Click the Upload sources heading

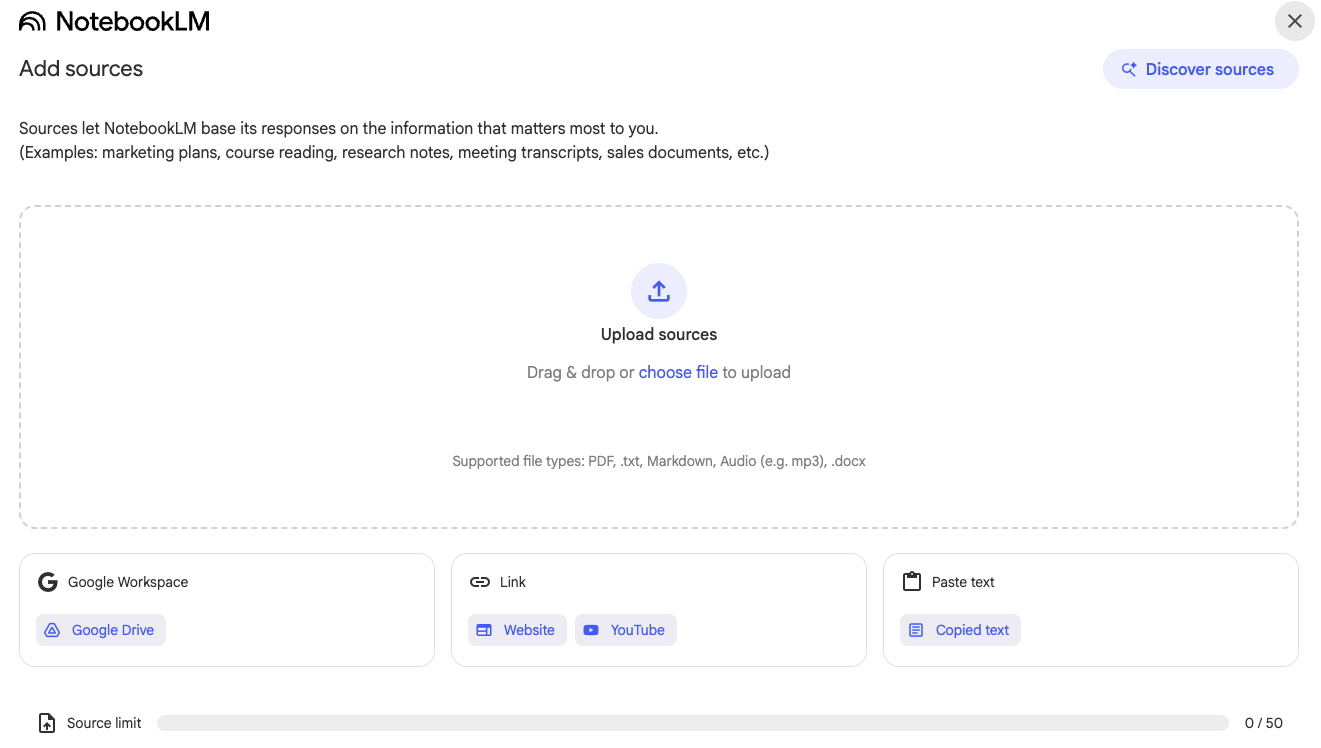(659, 334)
